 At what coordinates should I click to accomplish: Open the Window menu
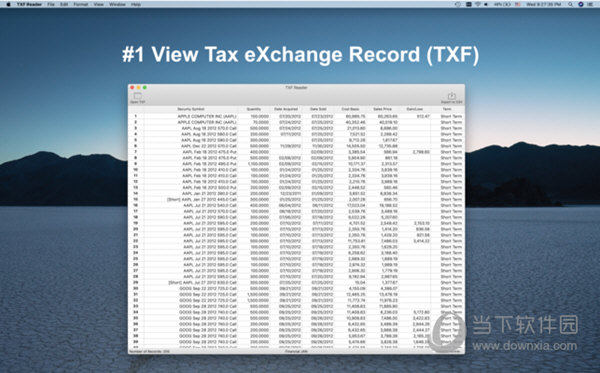117,4
